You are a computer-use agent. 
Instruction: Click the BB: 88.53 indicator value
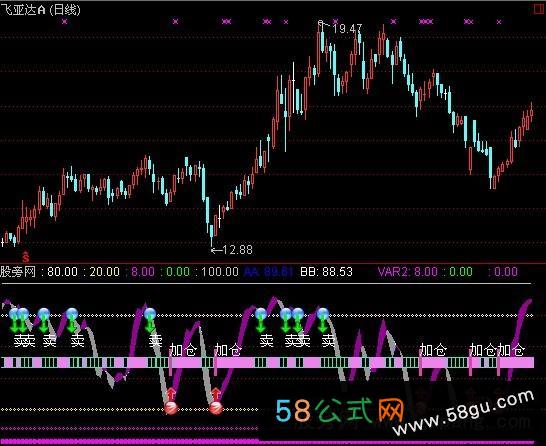click(x=327, y=272)
